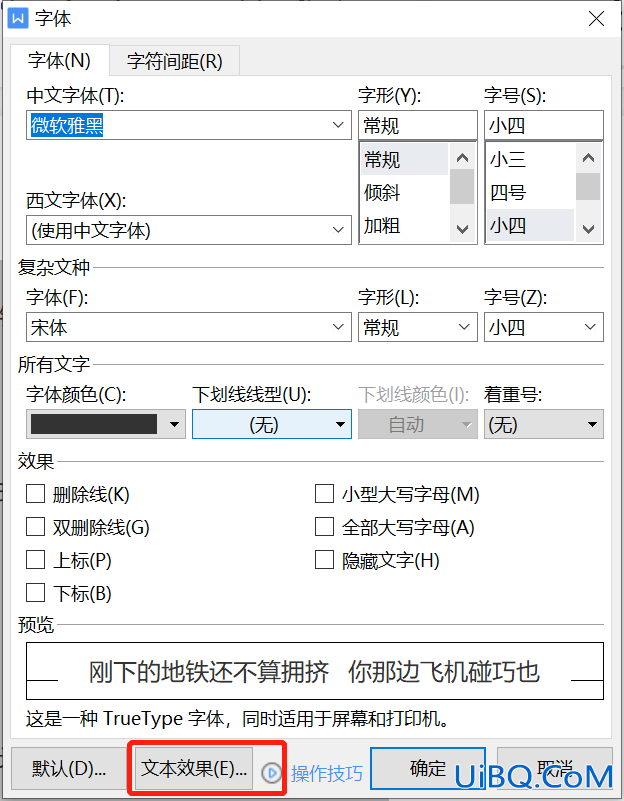The height and width of the screenshot is (801, 624).
Task: Select 加粗 in the 字形 list
Action: point(404,225)
